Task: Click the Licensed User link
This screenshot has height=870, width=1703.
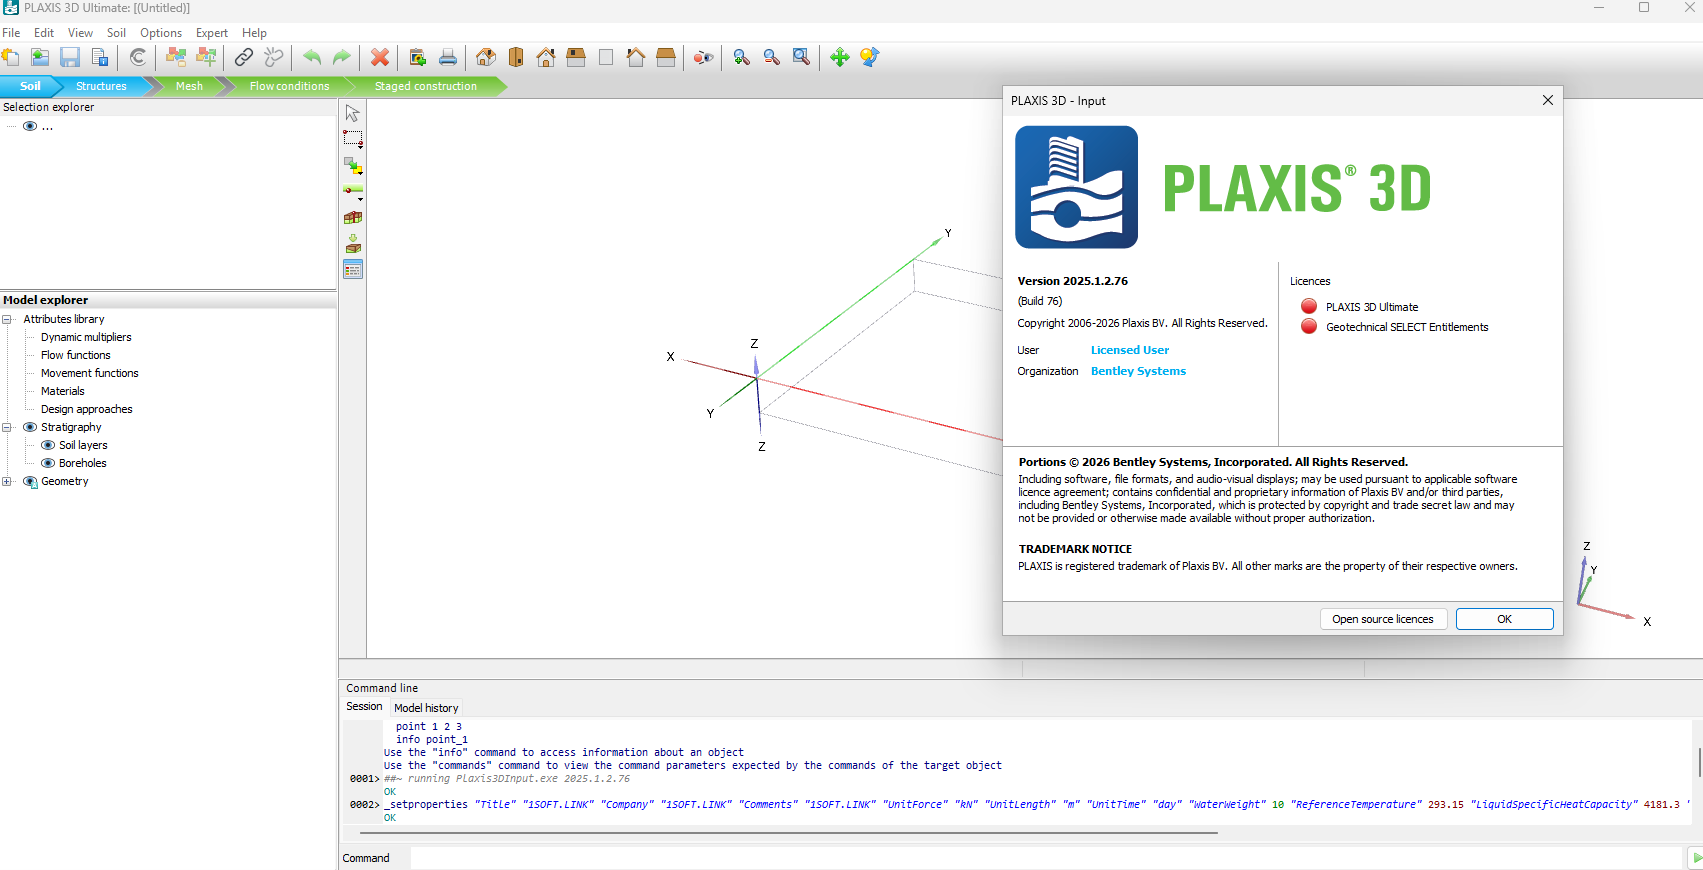Action: (x=1129, y=350)
